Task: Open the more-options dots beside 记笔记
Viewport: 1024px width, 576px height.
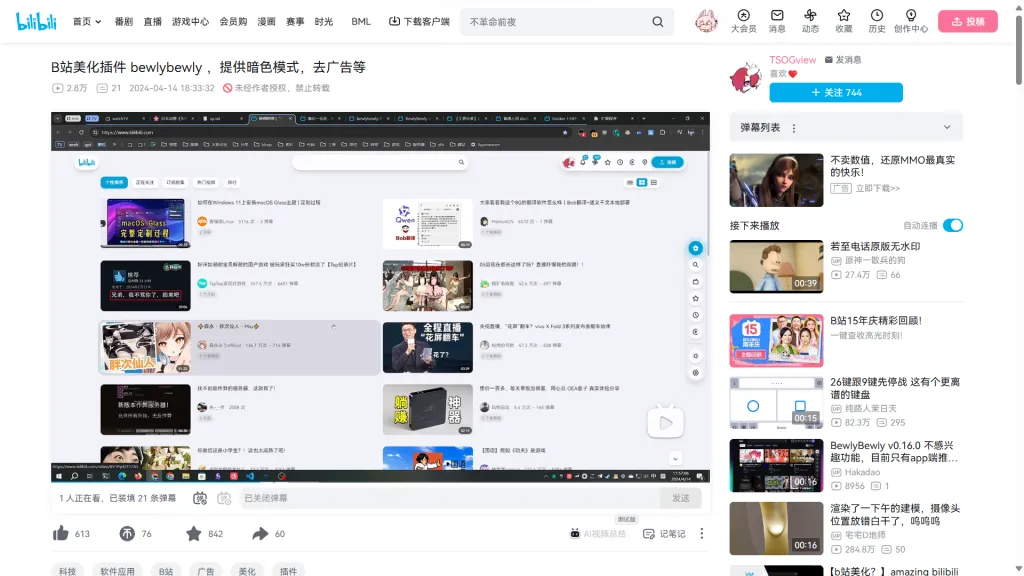Action: click(x=702, y=534)
